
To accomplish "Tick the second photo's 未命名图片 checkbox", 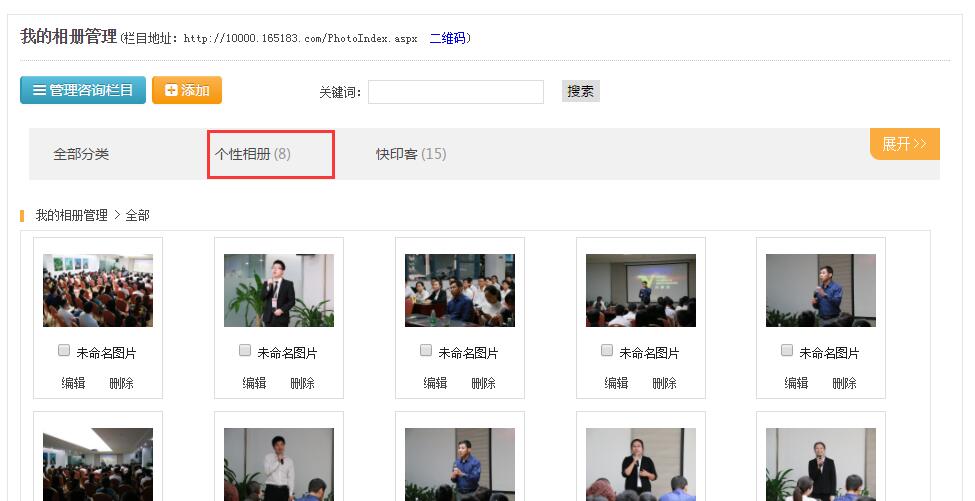I will tap(245, 351).
